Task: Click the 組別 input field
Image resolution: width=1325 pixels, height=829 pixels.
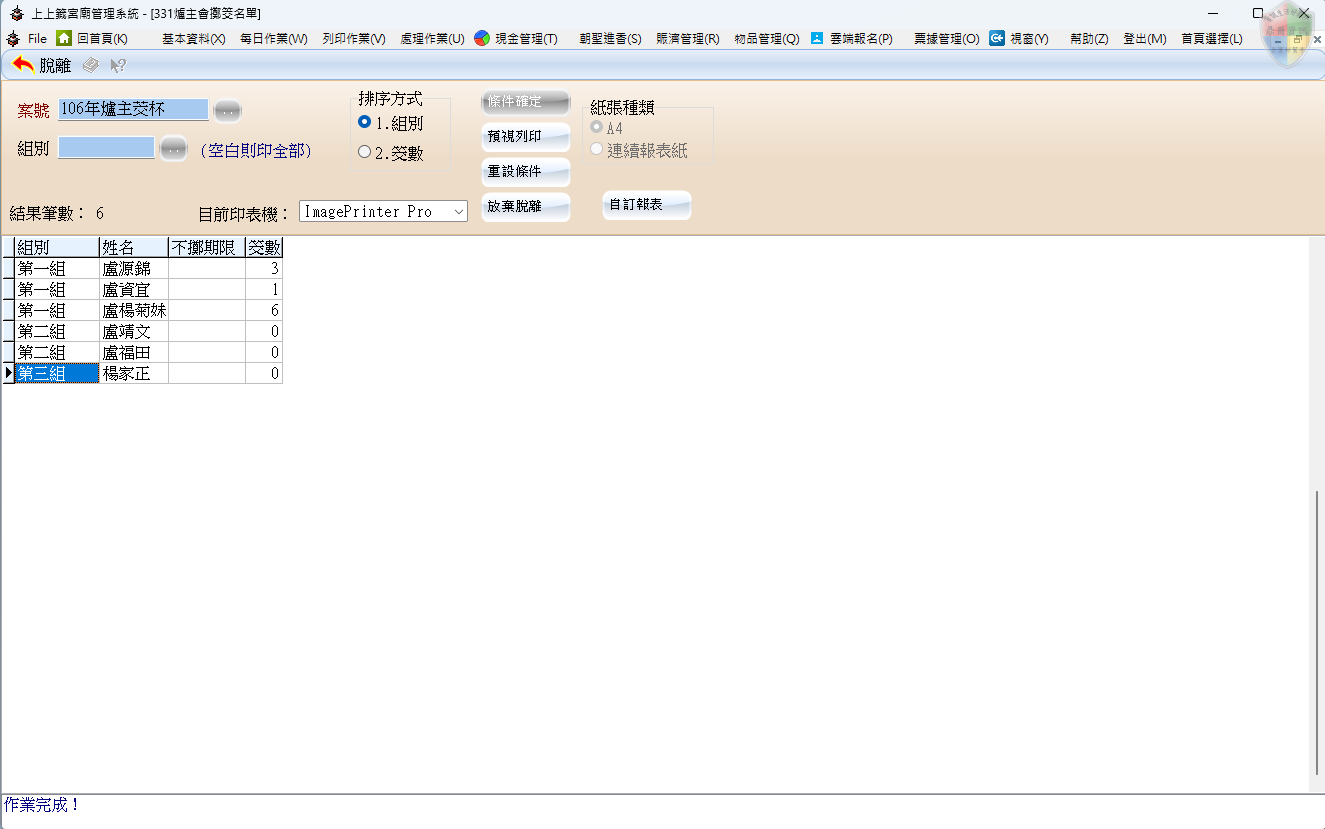Action: tap(106, 148)
